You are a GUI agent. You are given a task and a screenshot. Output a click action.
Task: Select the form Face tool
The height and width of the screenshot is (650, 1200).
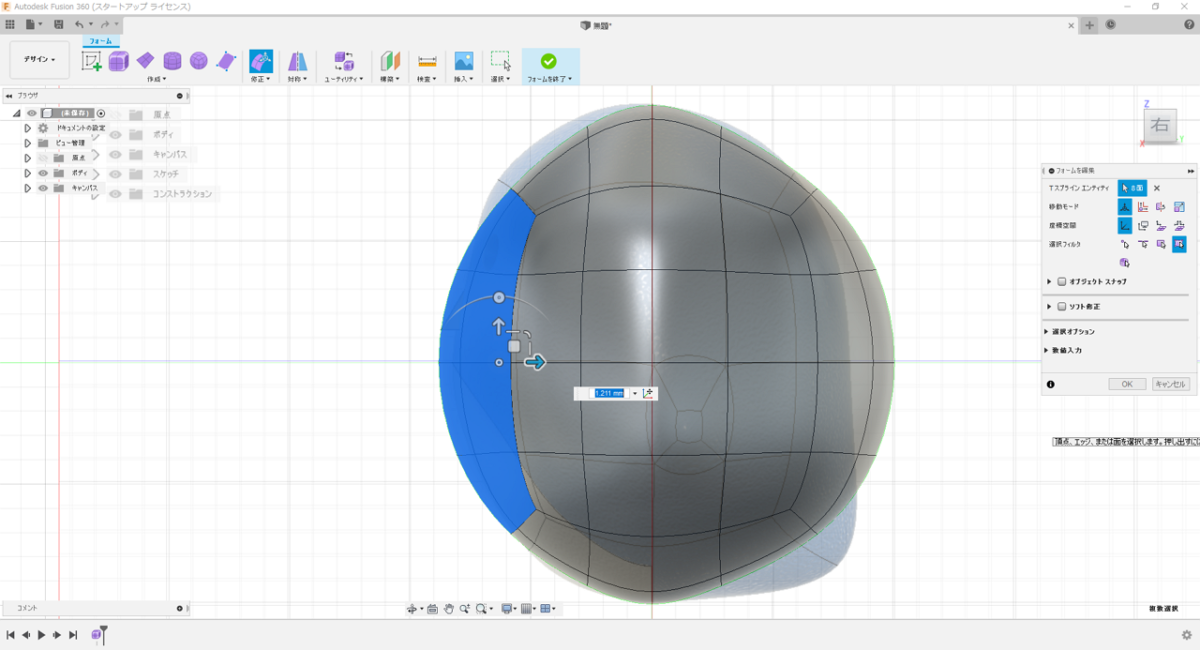pyautogui.click(x=226, y=61)
